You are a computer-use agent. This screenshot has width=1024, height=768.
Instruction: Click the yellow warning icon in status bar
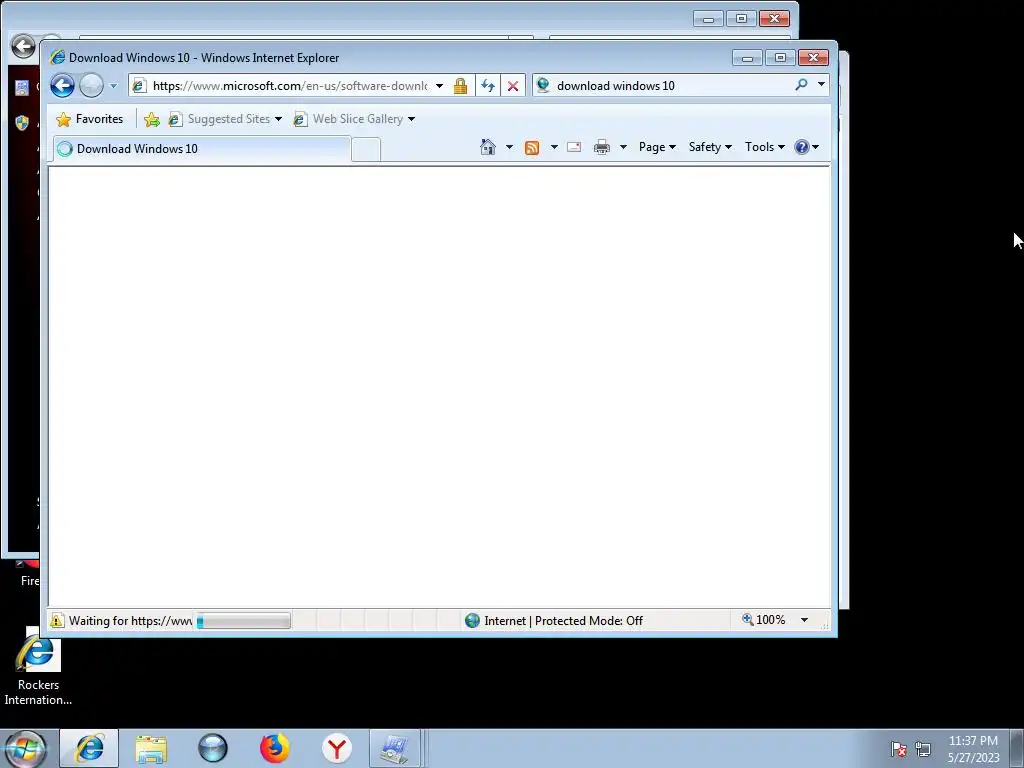pos(57,620)
